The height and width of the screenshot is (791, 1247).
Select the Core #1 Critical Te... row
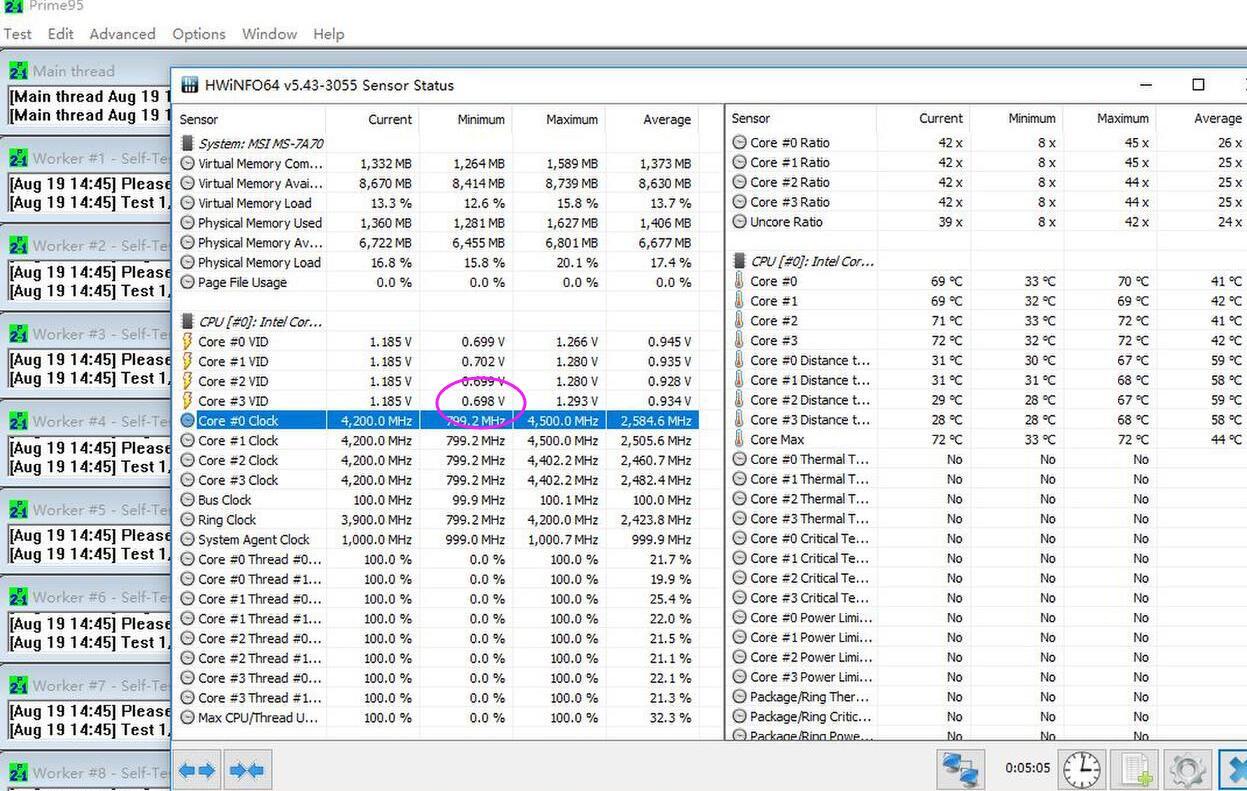987,559
